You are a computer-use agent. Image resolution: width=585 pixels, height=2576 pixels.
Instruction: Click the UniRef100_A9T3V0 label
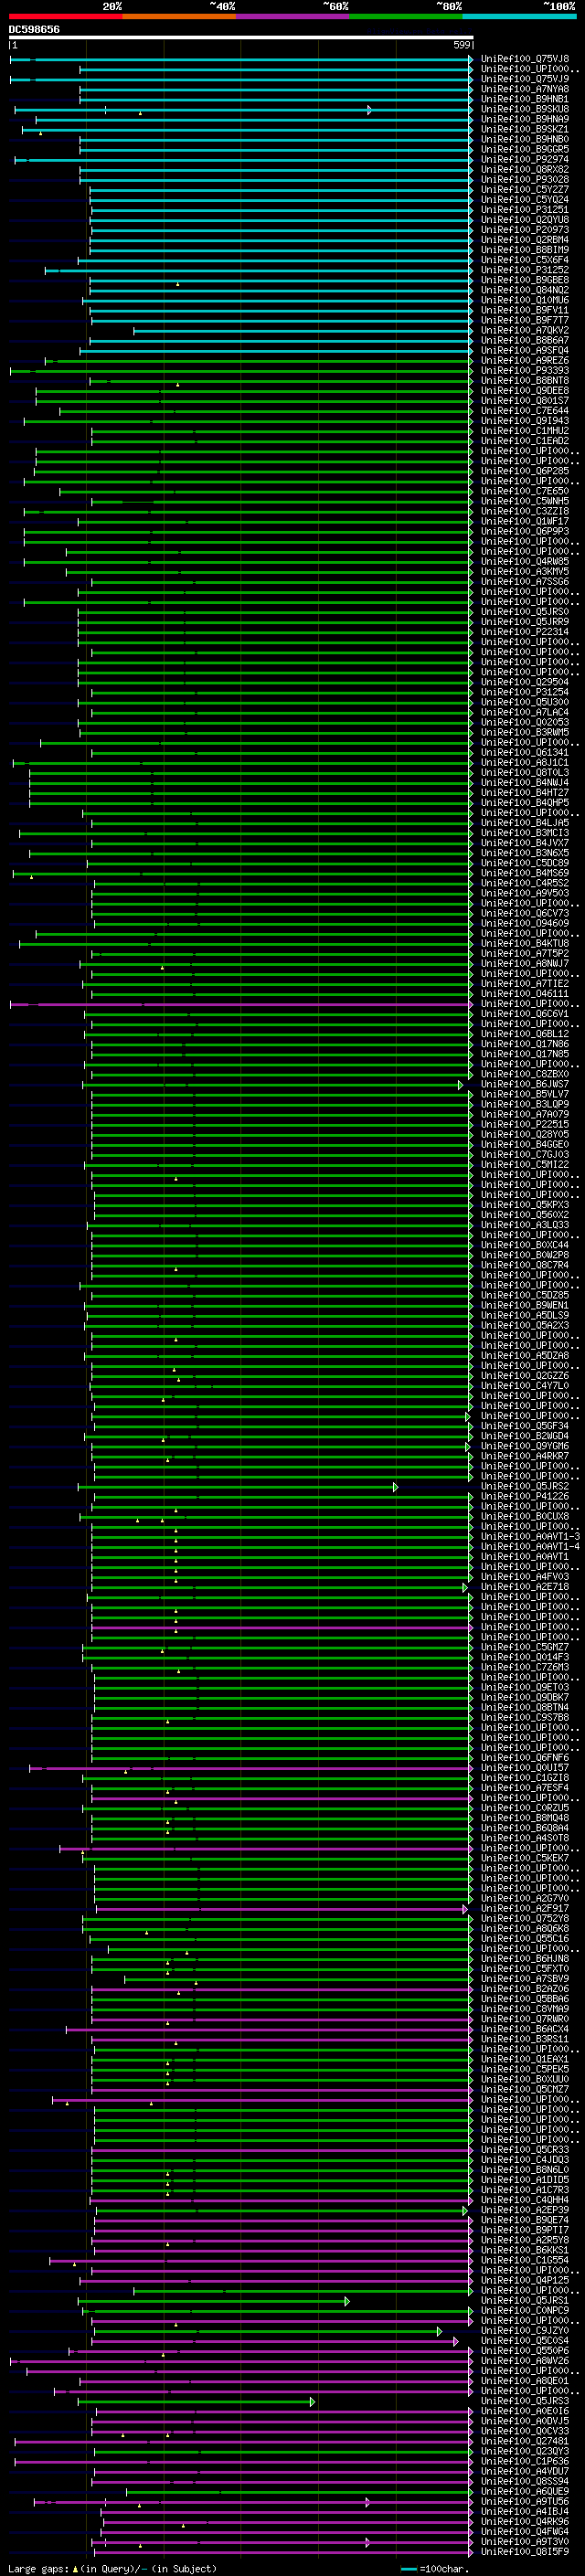(x=525, y=2542)
